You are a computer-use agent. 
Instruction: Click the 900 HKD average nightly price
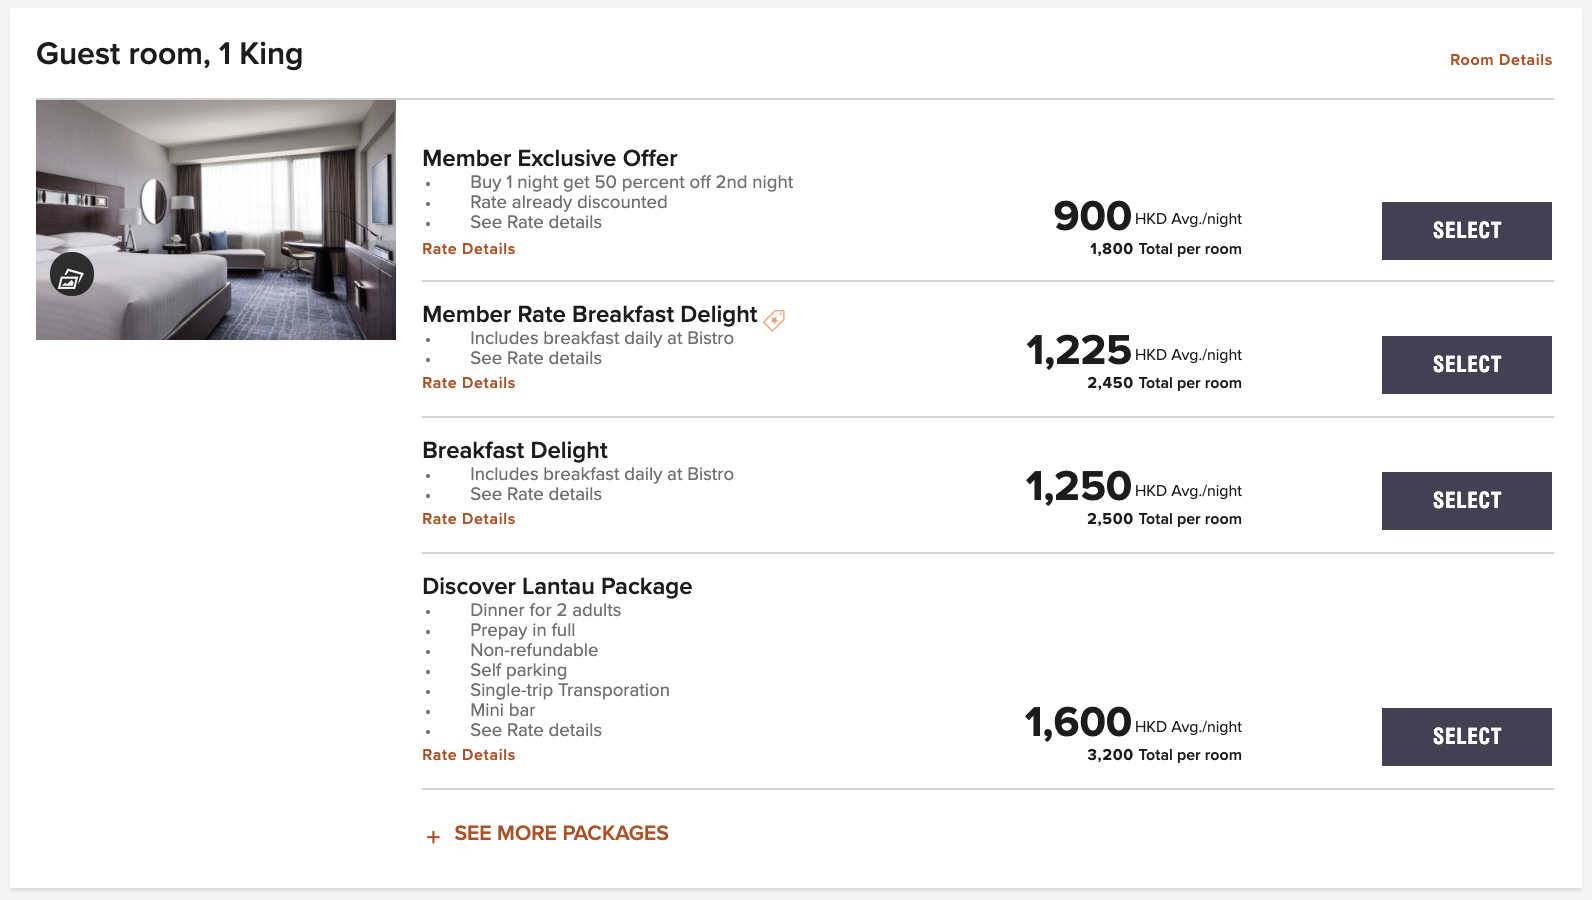[1148, 216]
